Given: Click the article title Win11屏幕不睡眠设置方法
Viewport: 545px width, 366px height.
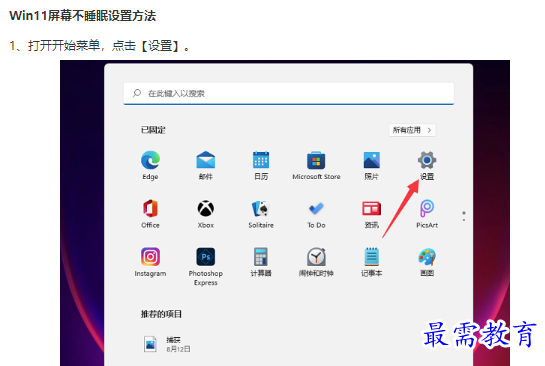Looking at the screenshot, I should click(x=83, y=16).
